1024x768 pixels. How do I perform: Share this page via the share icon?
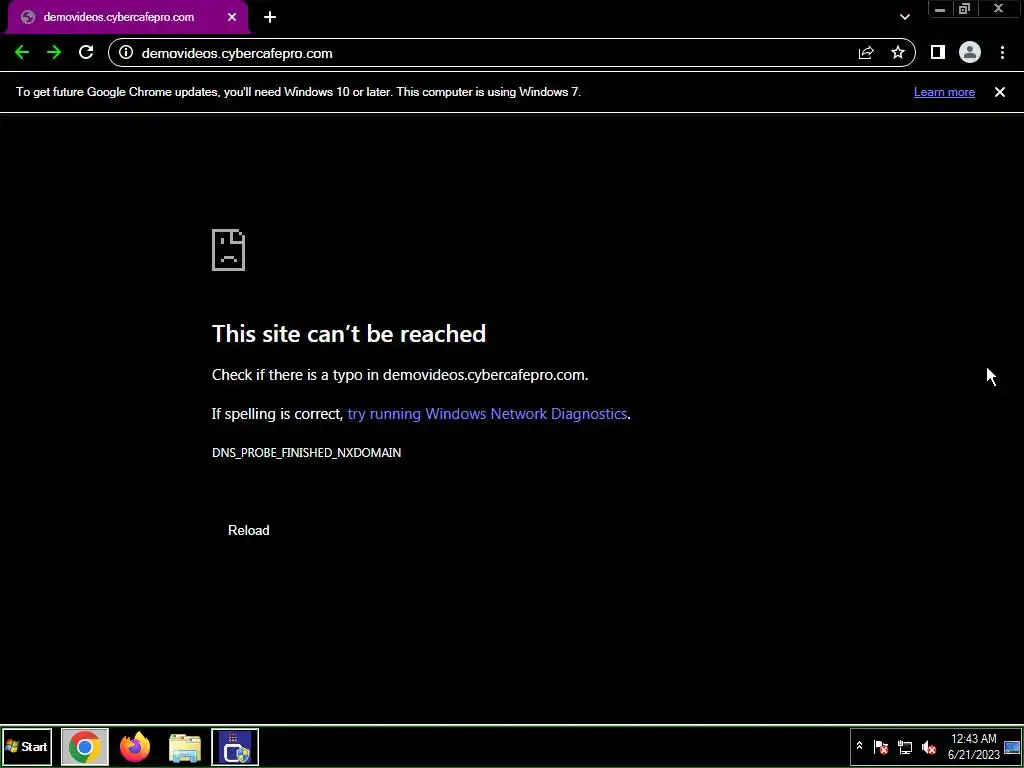coord(866,53)
